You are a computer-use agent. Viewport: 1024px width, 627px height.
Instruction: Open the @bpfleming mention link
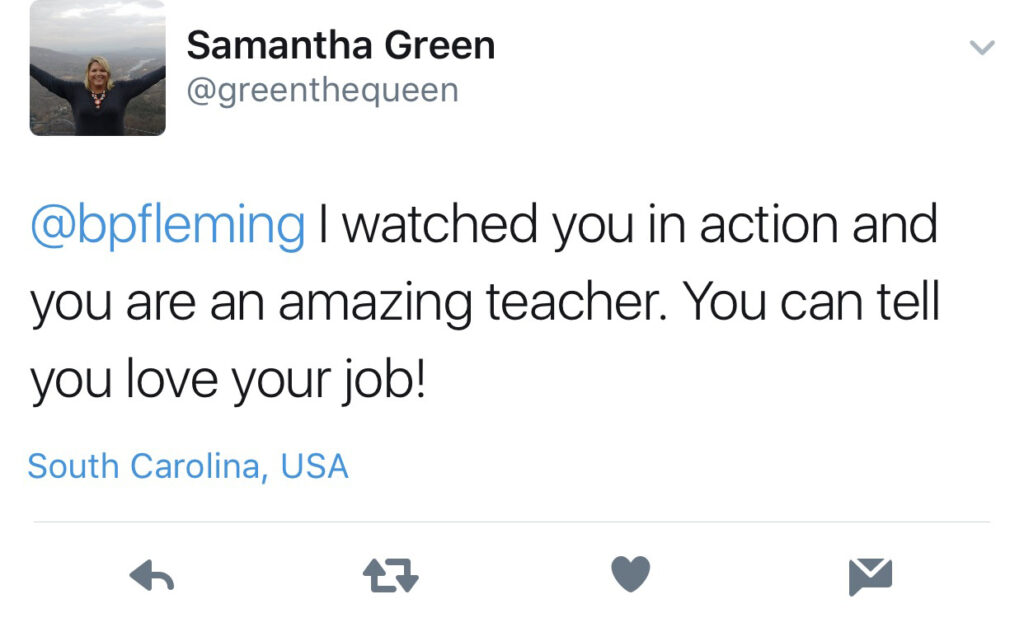coord(168,225)
